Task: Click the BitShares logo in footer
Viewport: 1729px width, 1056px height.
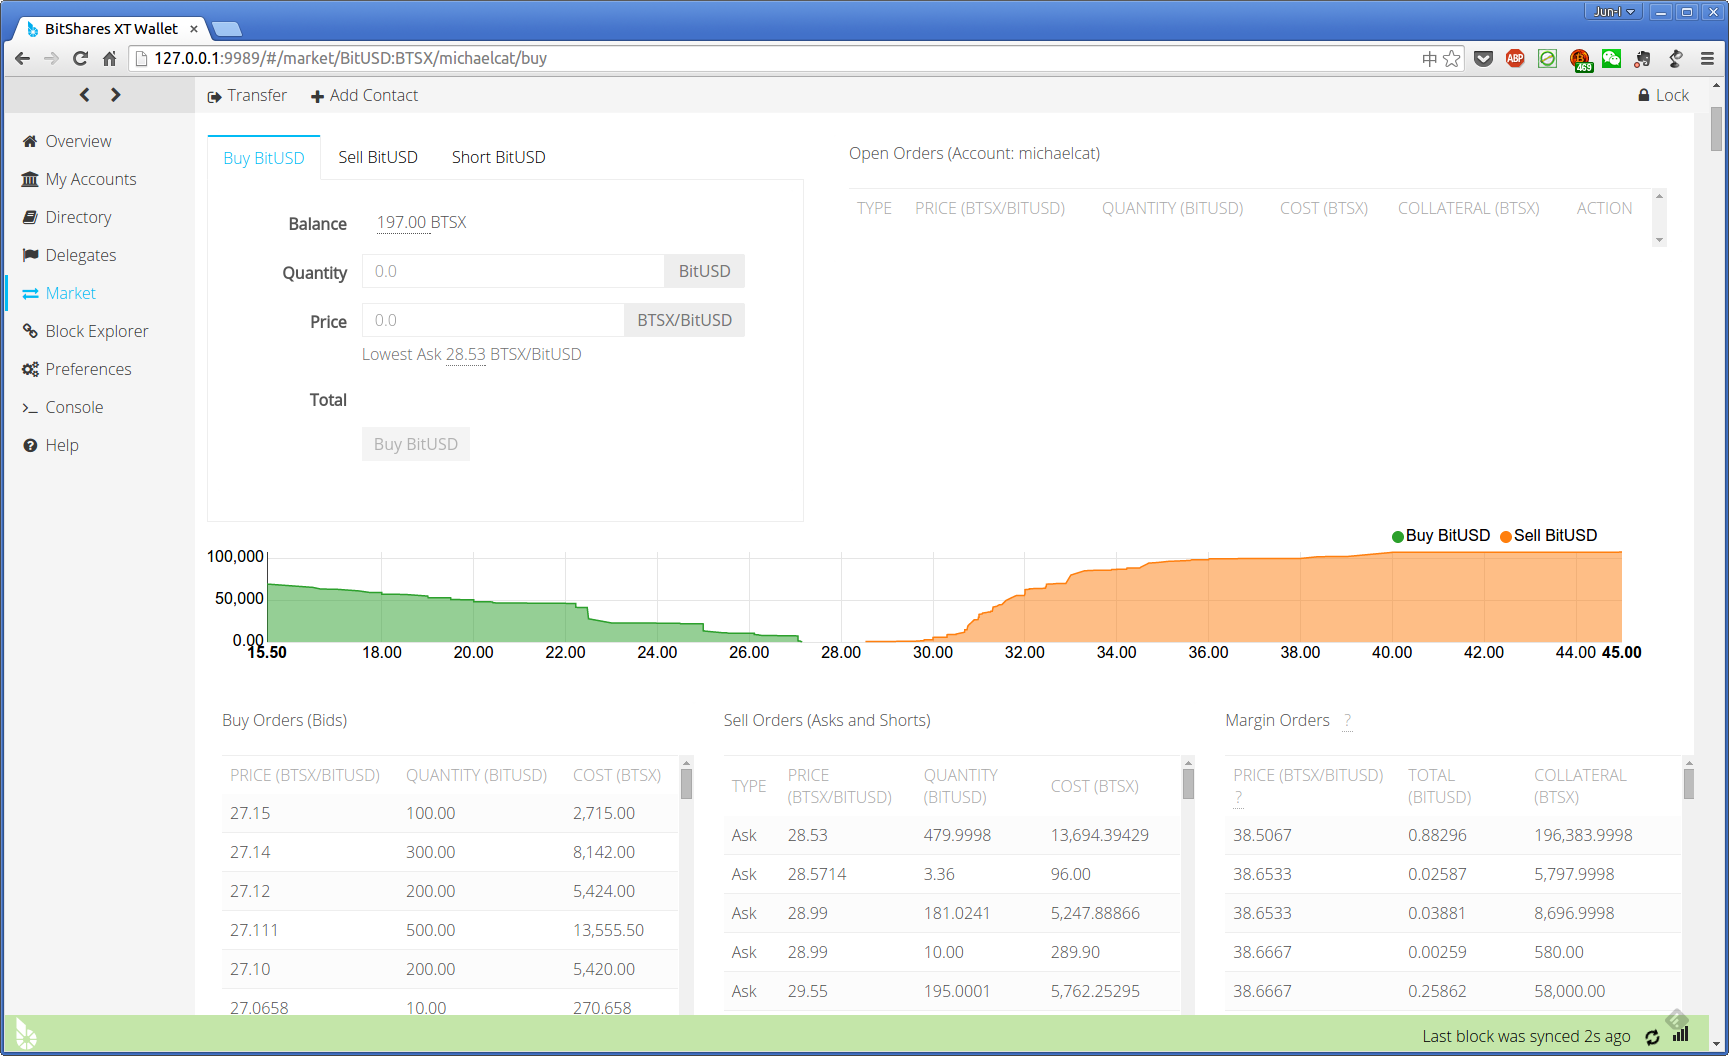Action: (26, 1034)
